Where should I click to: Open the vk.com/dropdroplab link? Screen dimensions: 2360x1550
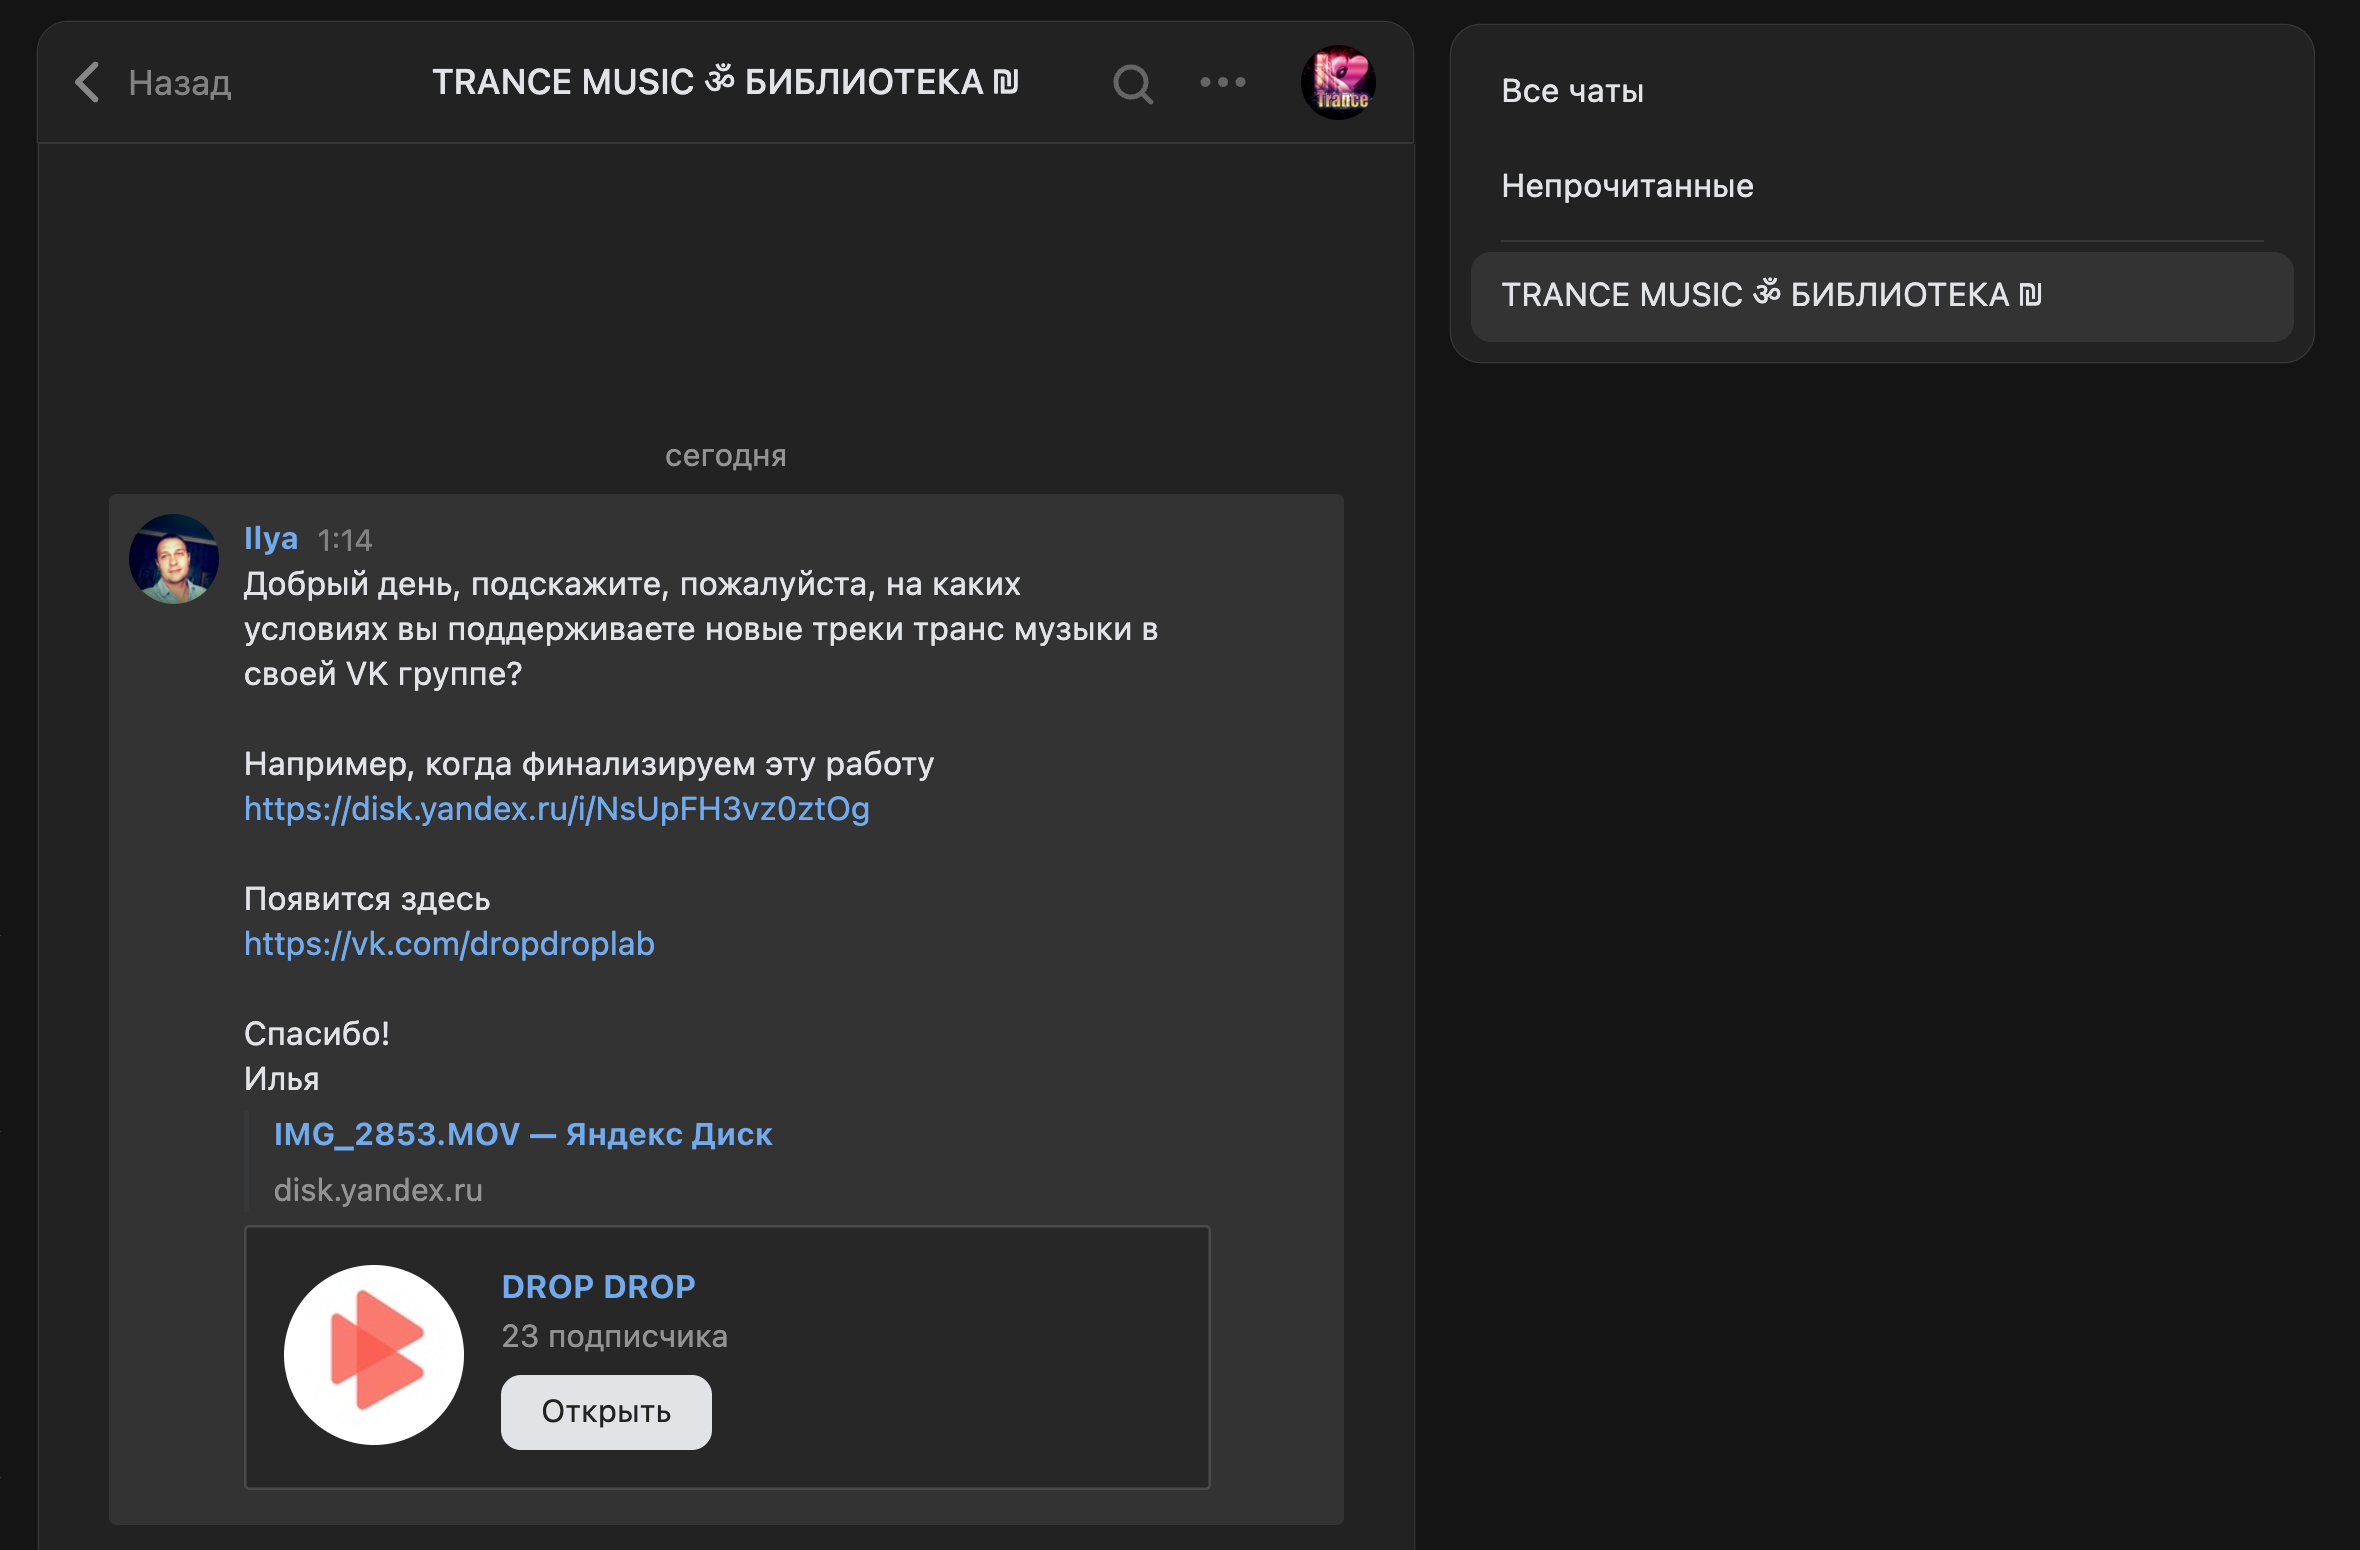point(449,944)
